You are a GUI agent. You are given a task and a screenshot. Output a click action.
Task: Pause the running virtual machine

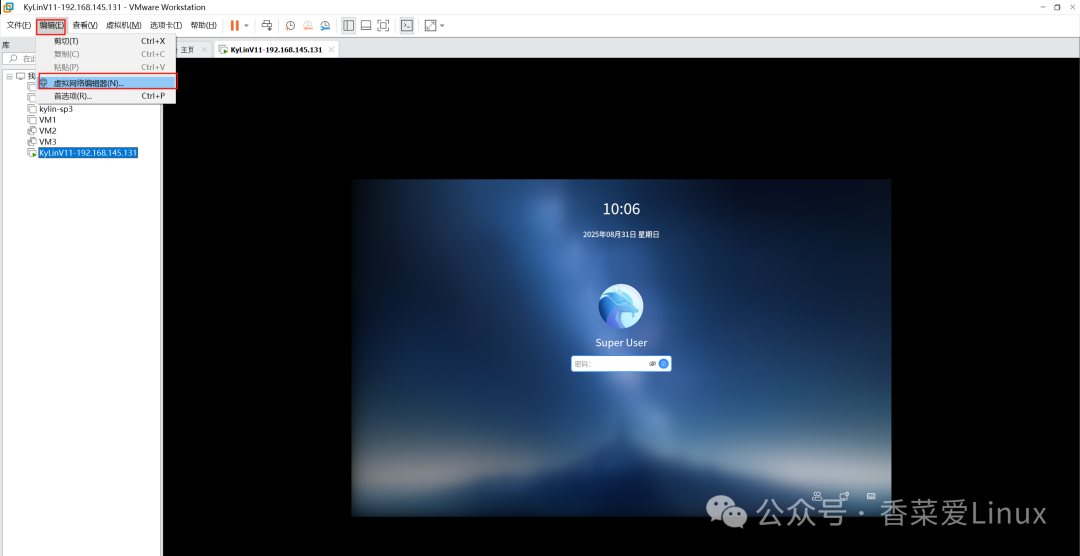click(235, 25)
